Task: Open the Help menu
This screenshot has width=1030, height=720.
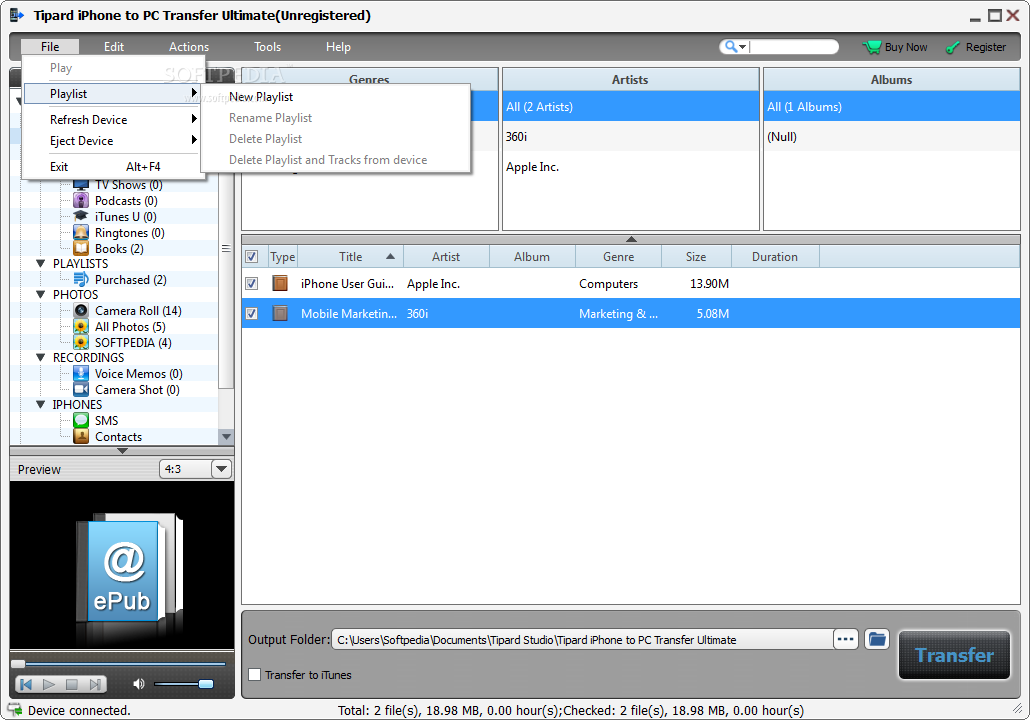Action: 338,47
